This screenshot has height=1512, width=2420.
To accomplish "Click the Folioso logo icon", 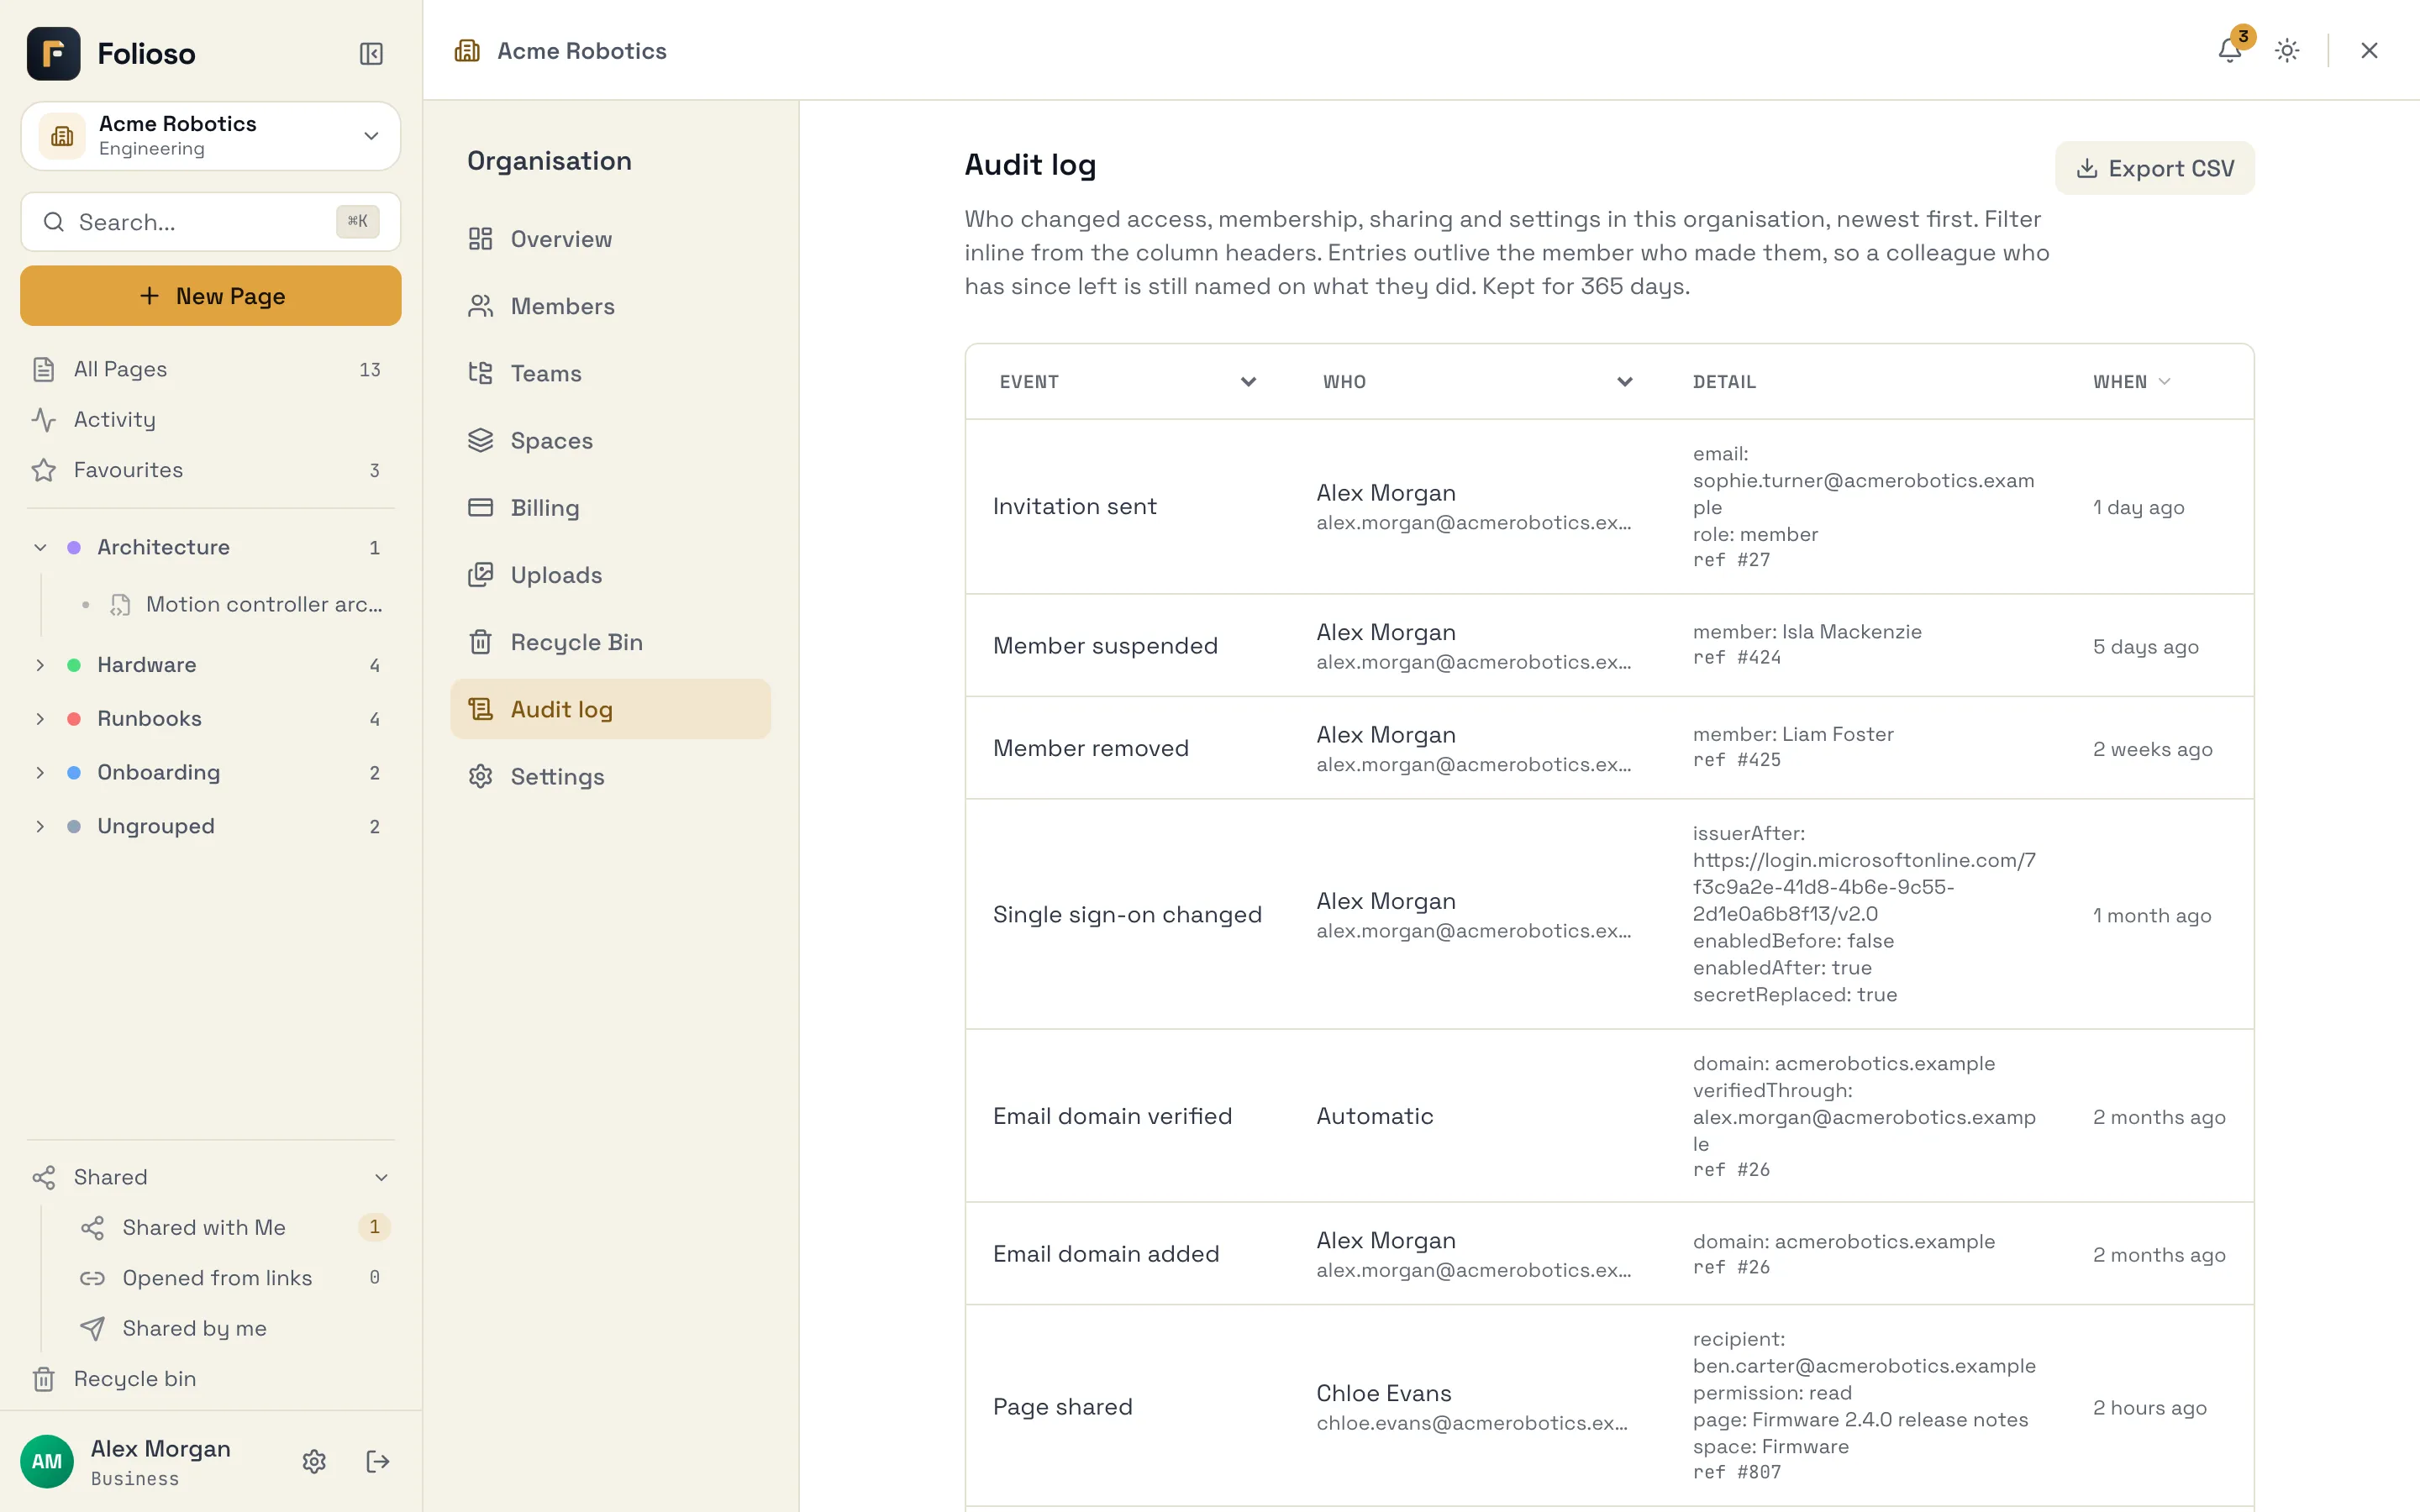I will pyautogui.click(x=54, y=54).
